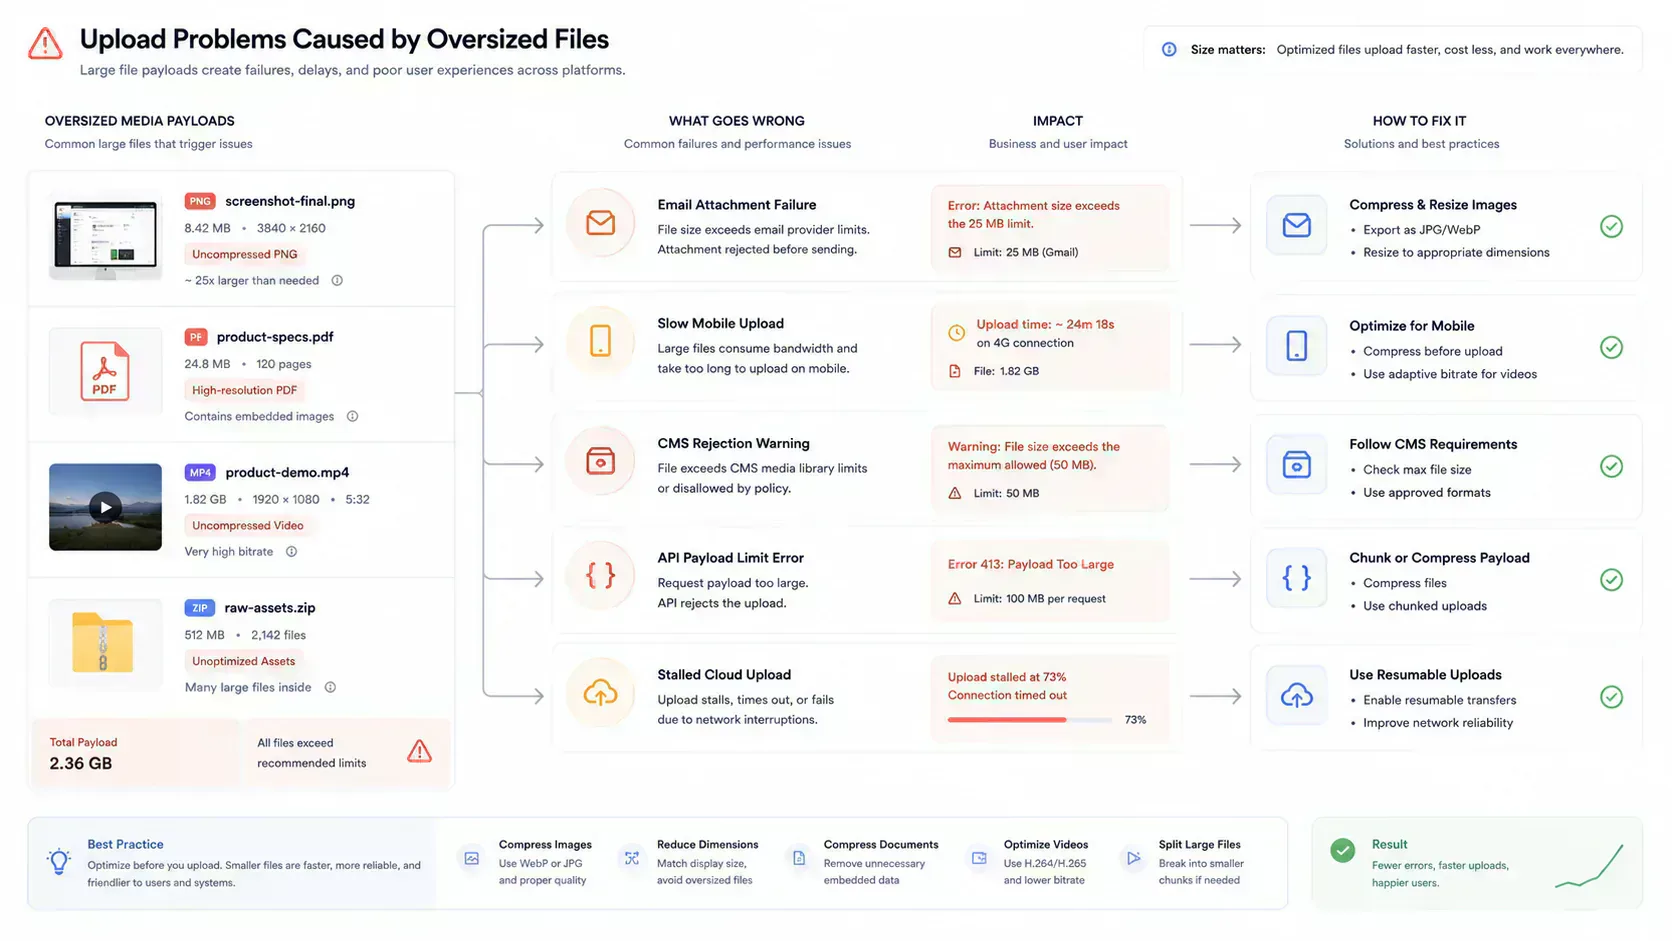Click the envelope icon for Email Attachment Failure
This screenshot has height=941, width=1672.
(x=600, y=222)
